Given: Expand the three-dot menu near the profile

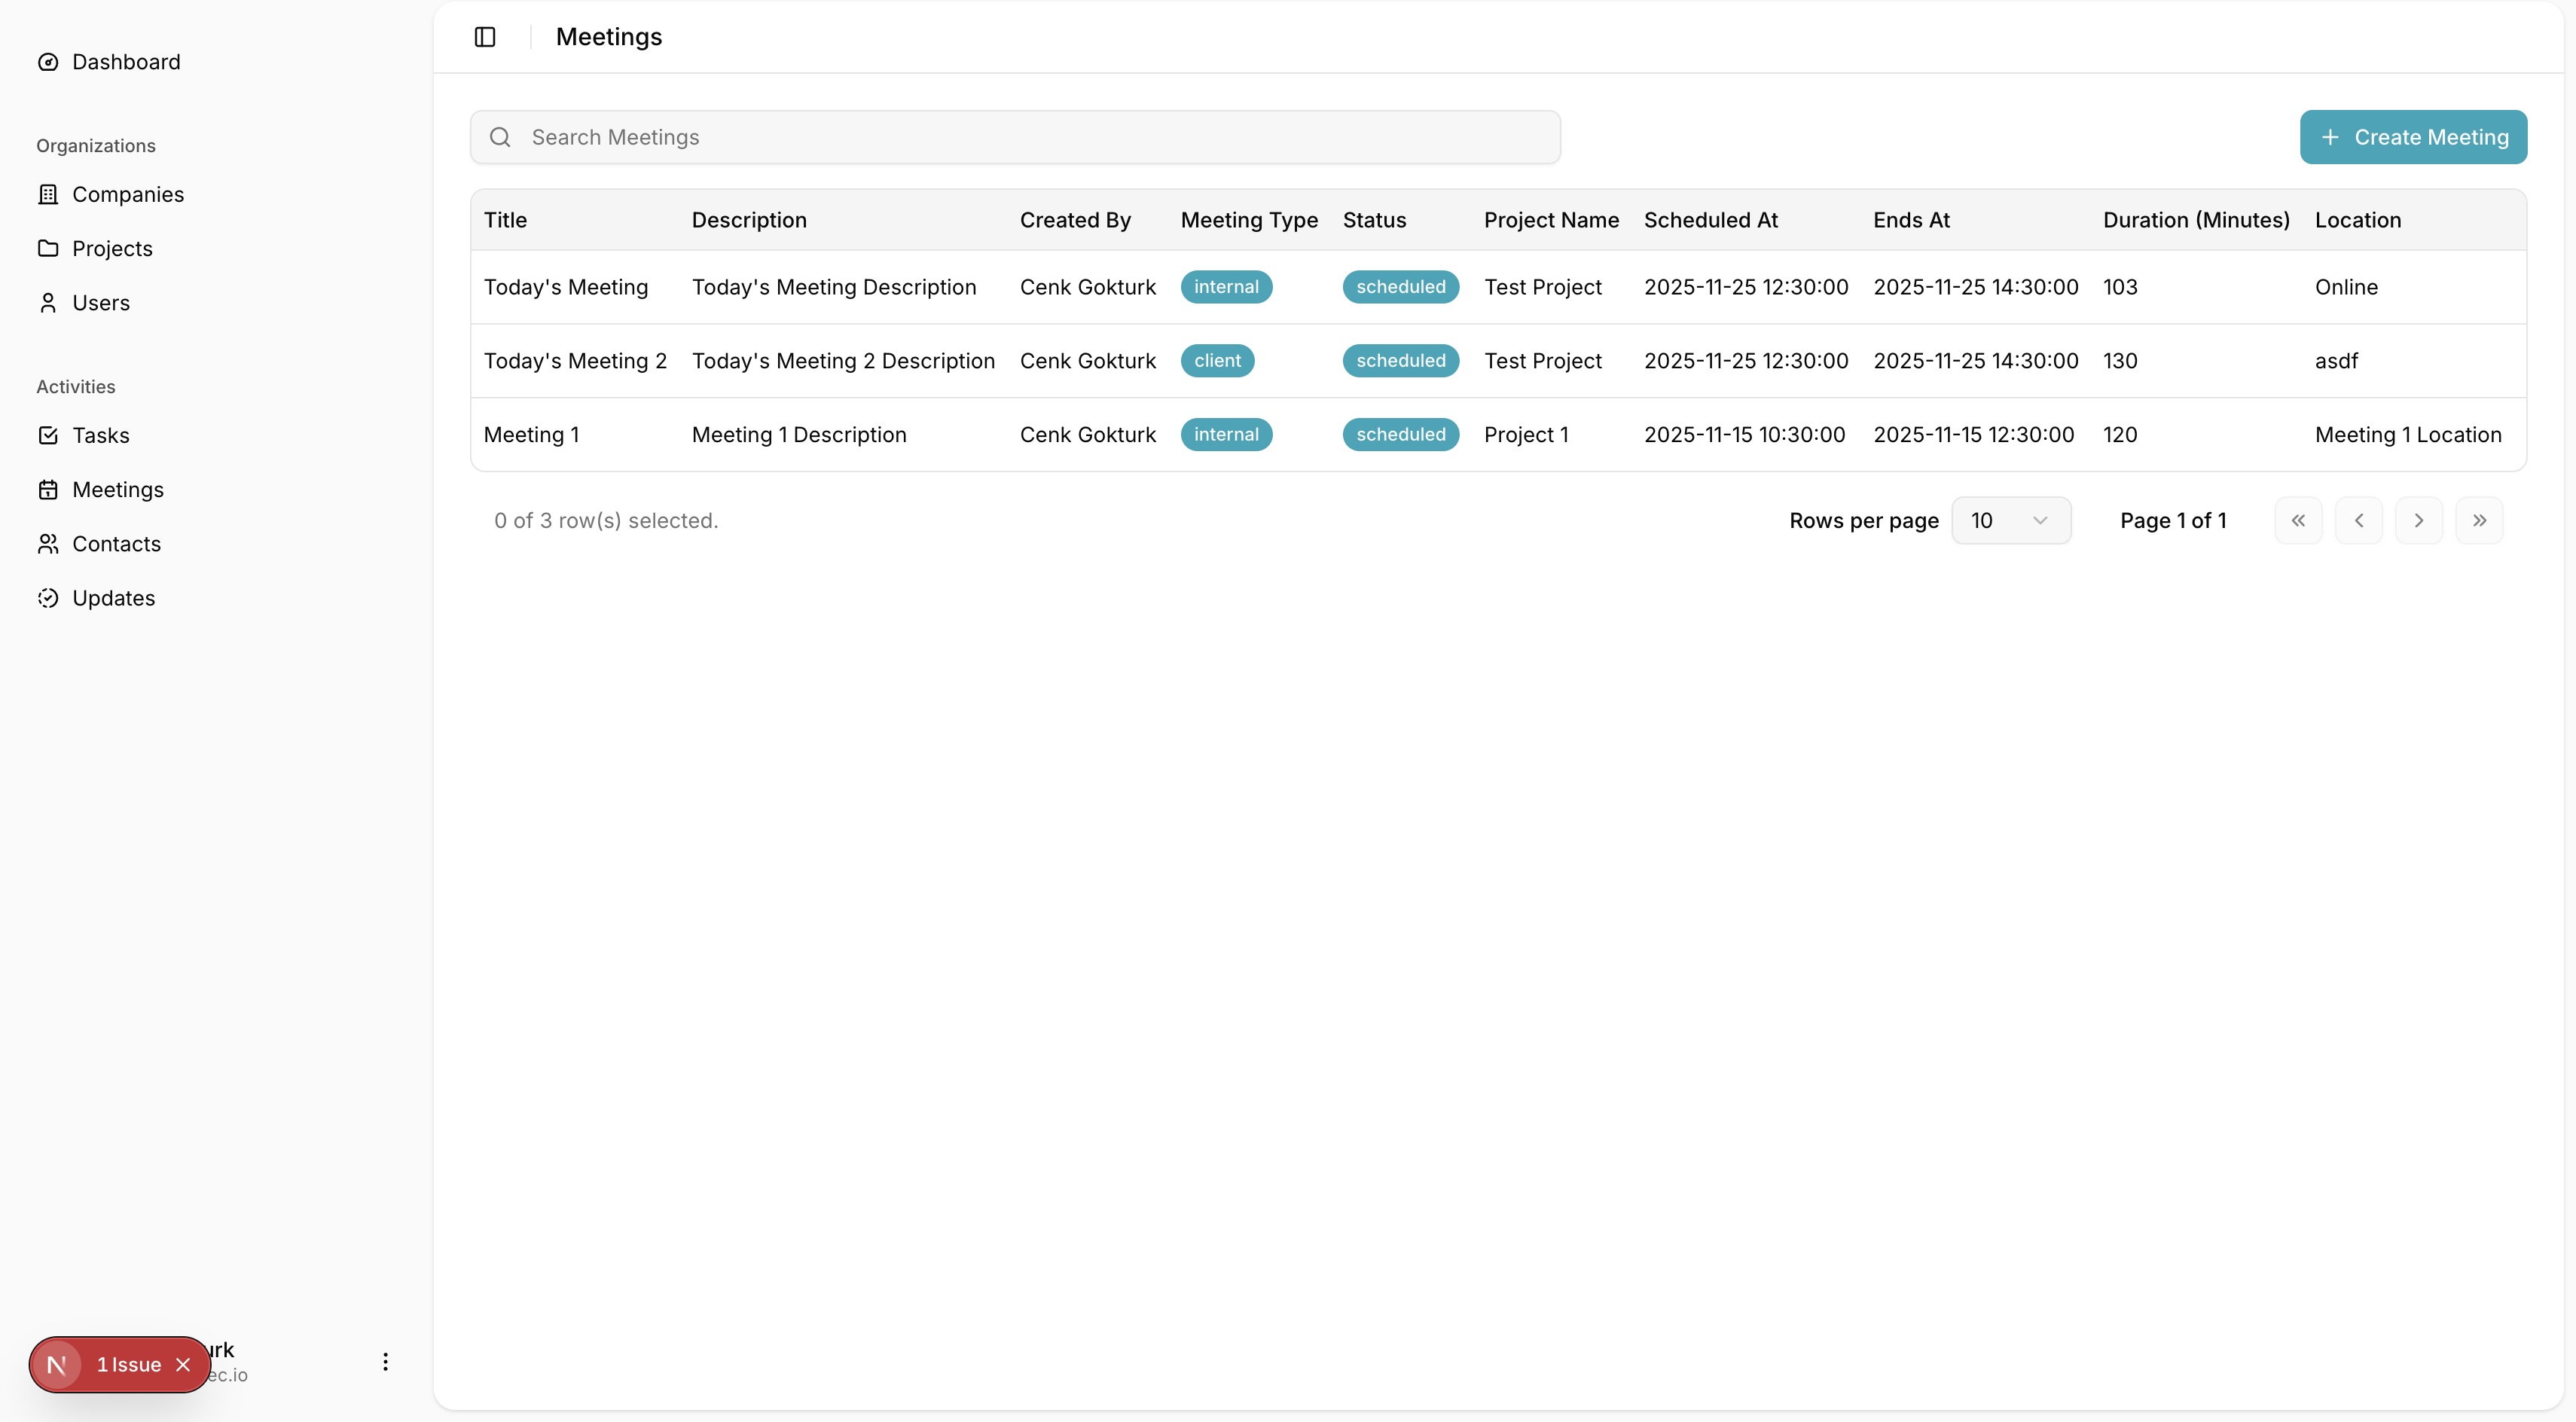Looking at the screenshot, I should pyautogui.click(x=385, y=1361).
